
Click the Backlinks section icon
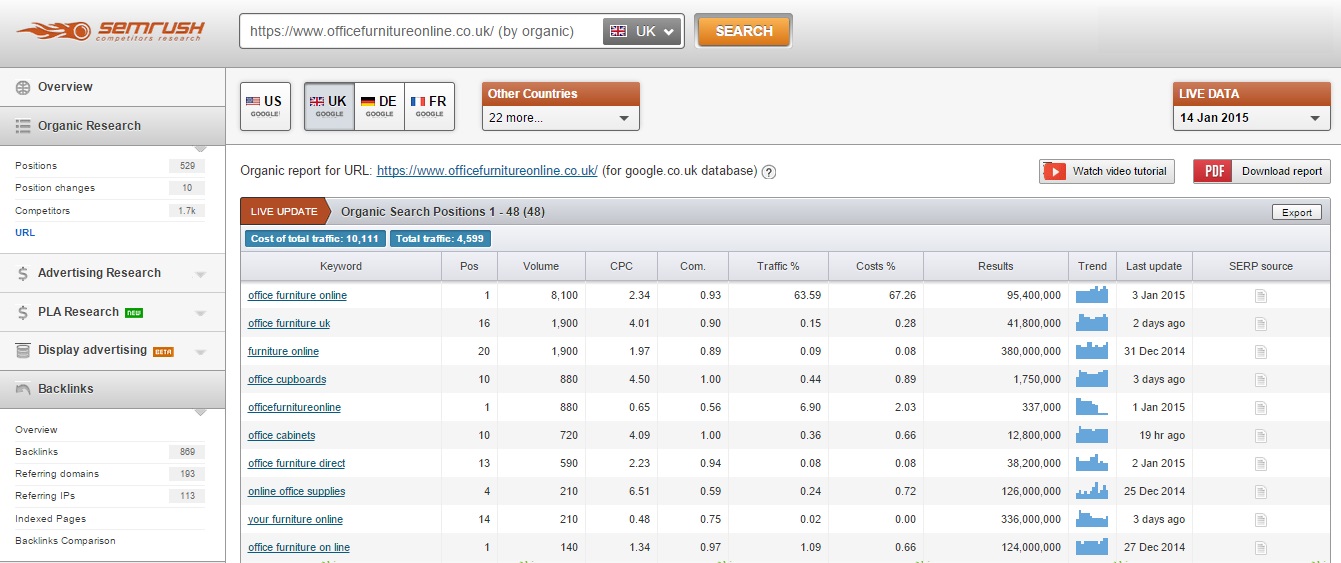(x=23, y=389)
